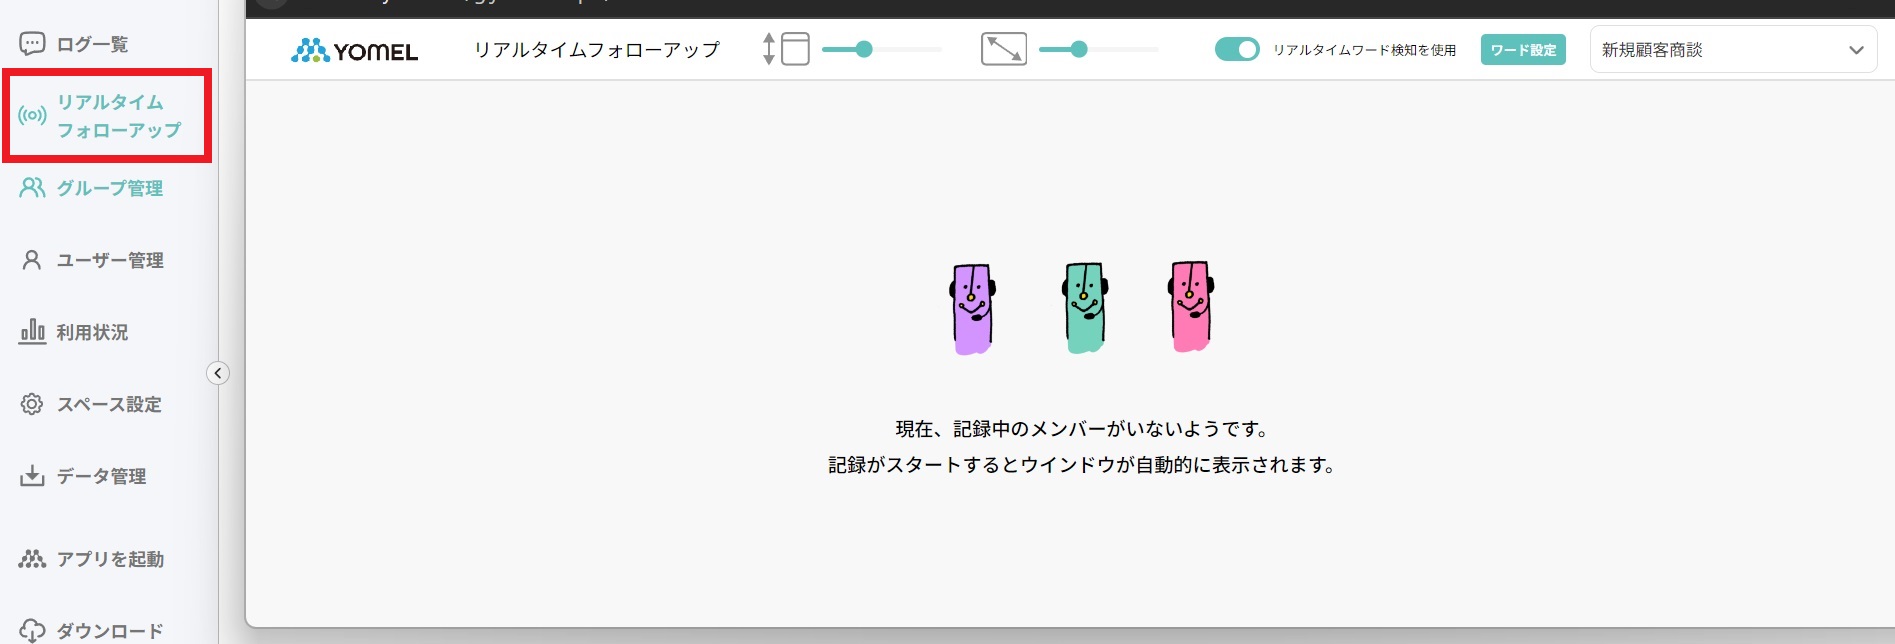Screen dimensions: 1895x644
Task: Click the group people icon beside グループ管理
Action: click(33, 187)
